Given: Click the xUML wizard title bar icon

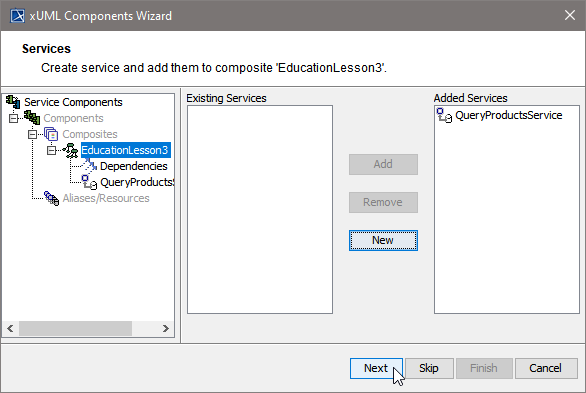Looking at the screenshot, I should (x=17, y=16).
